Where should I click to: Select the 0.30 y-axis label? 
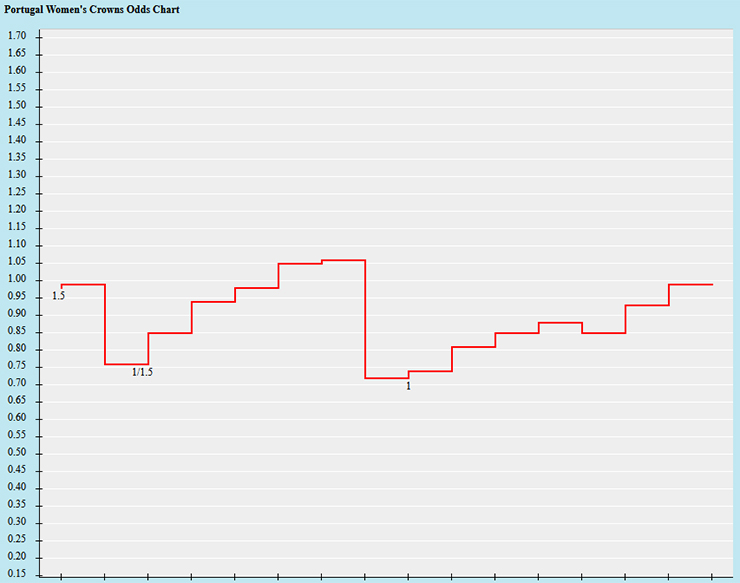click(17, 522)
